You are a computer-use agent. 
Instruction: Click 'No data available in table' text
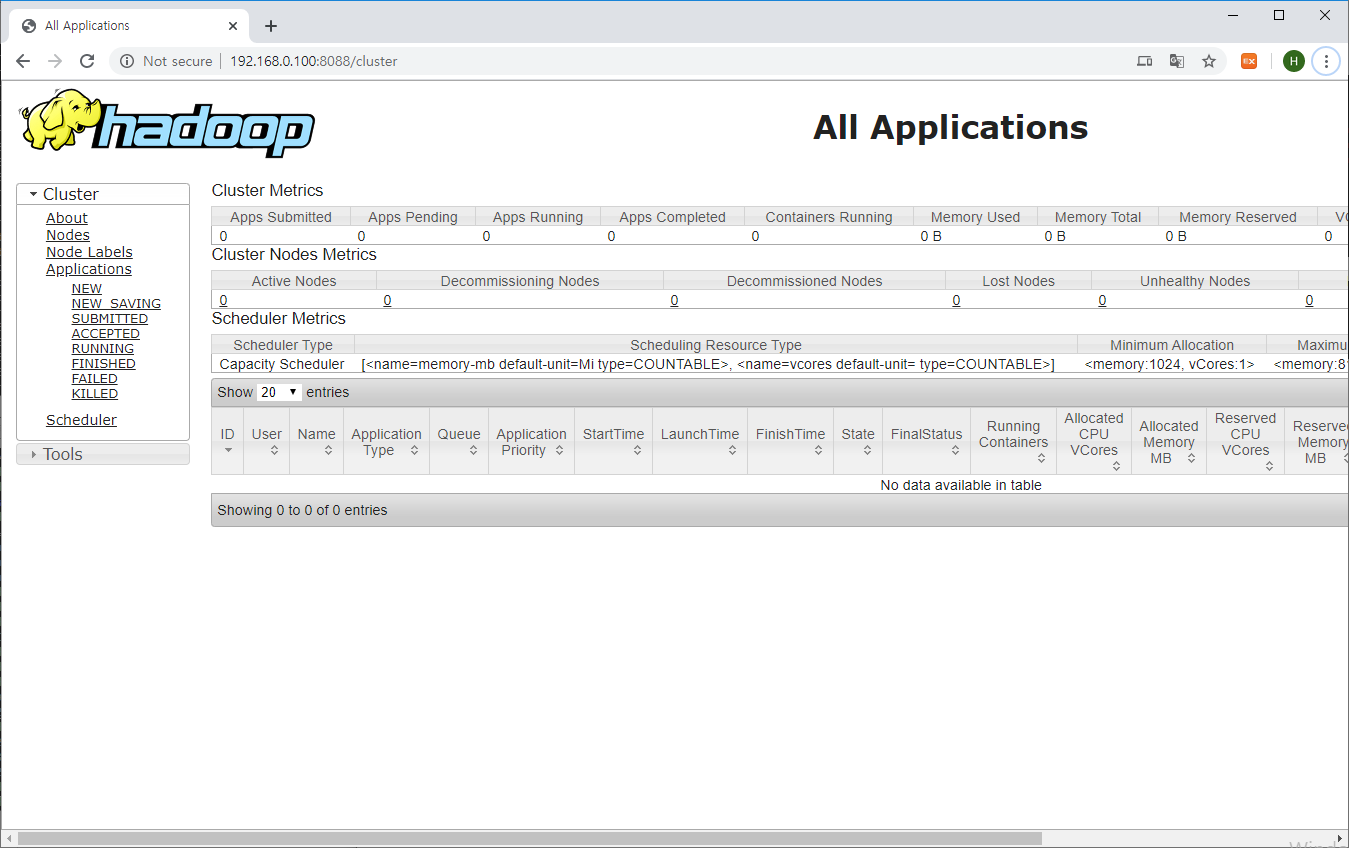pos(961,485)
